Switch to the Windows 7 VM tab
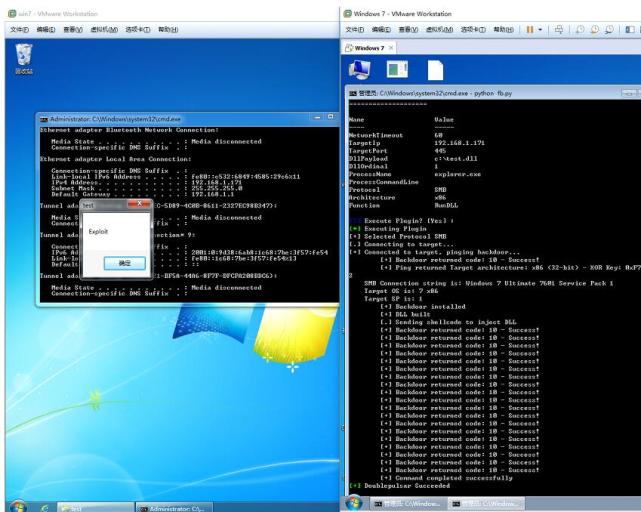 coord(369,48)
